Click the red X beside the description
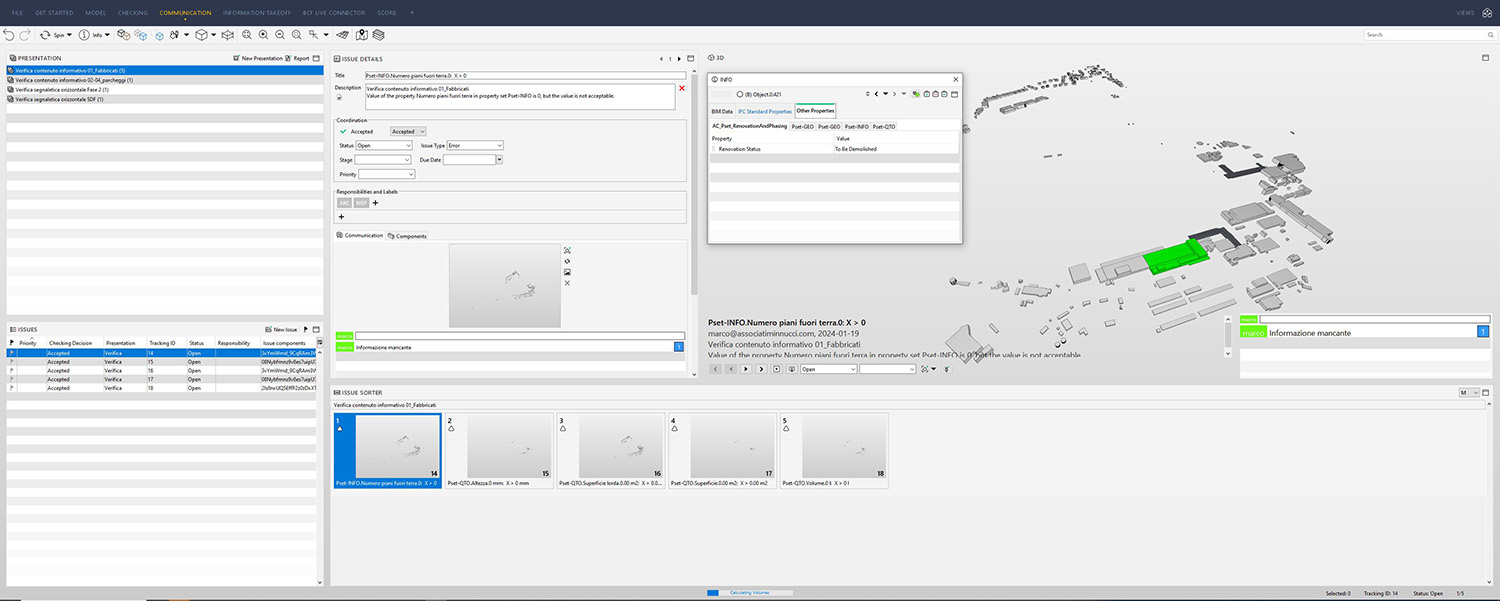 682,88
